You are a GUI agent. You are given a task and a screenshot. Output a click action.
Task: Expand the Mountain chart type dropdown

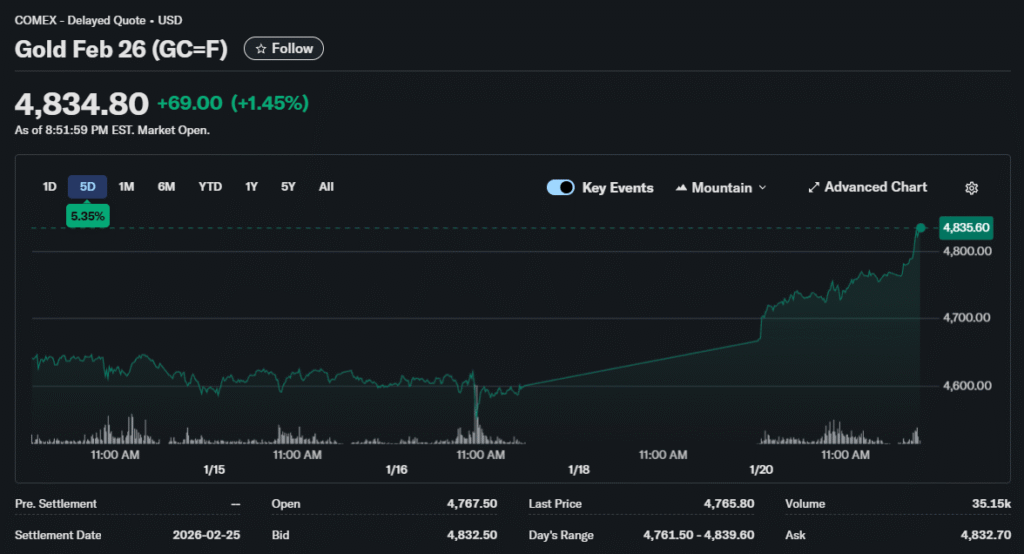coord(762,188)
